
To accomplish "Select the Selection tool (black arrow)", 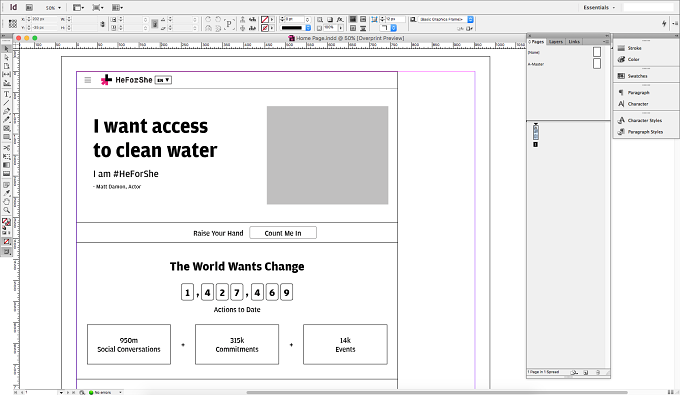I will 7,49.
